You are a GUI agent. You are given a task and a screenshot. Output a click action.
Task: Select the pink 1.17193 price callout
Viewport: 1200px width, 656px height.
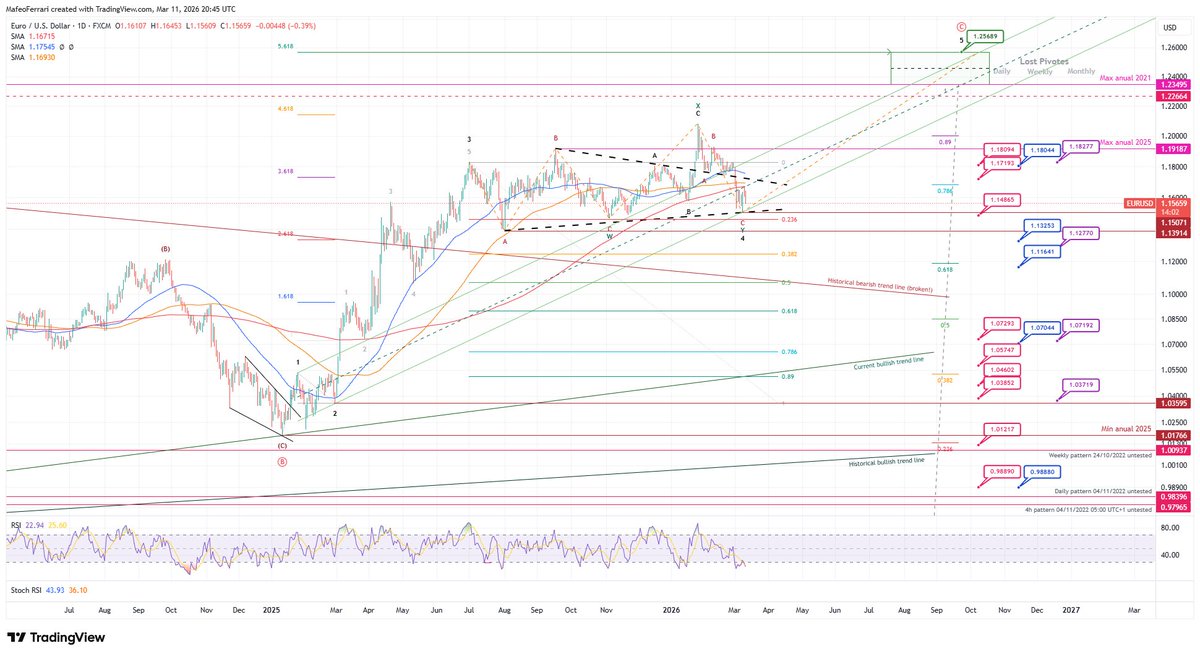pyautogui.click(x=1000, y=161)
